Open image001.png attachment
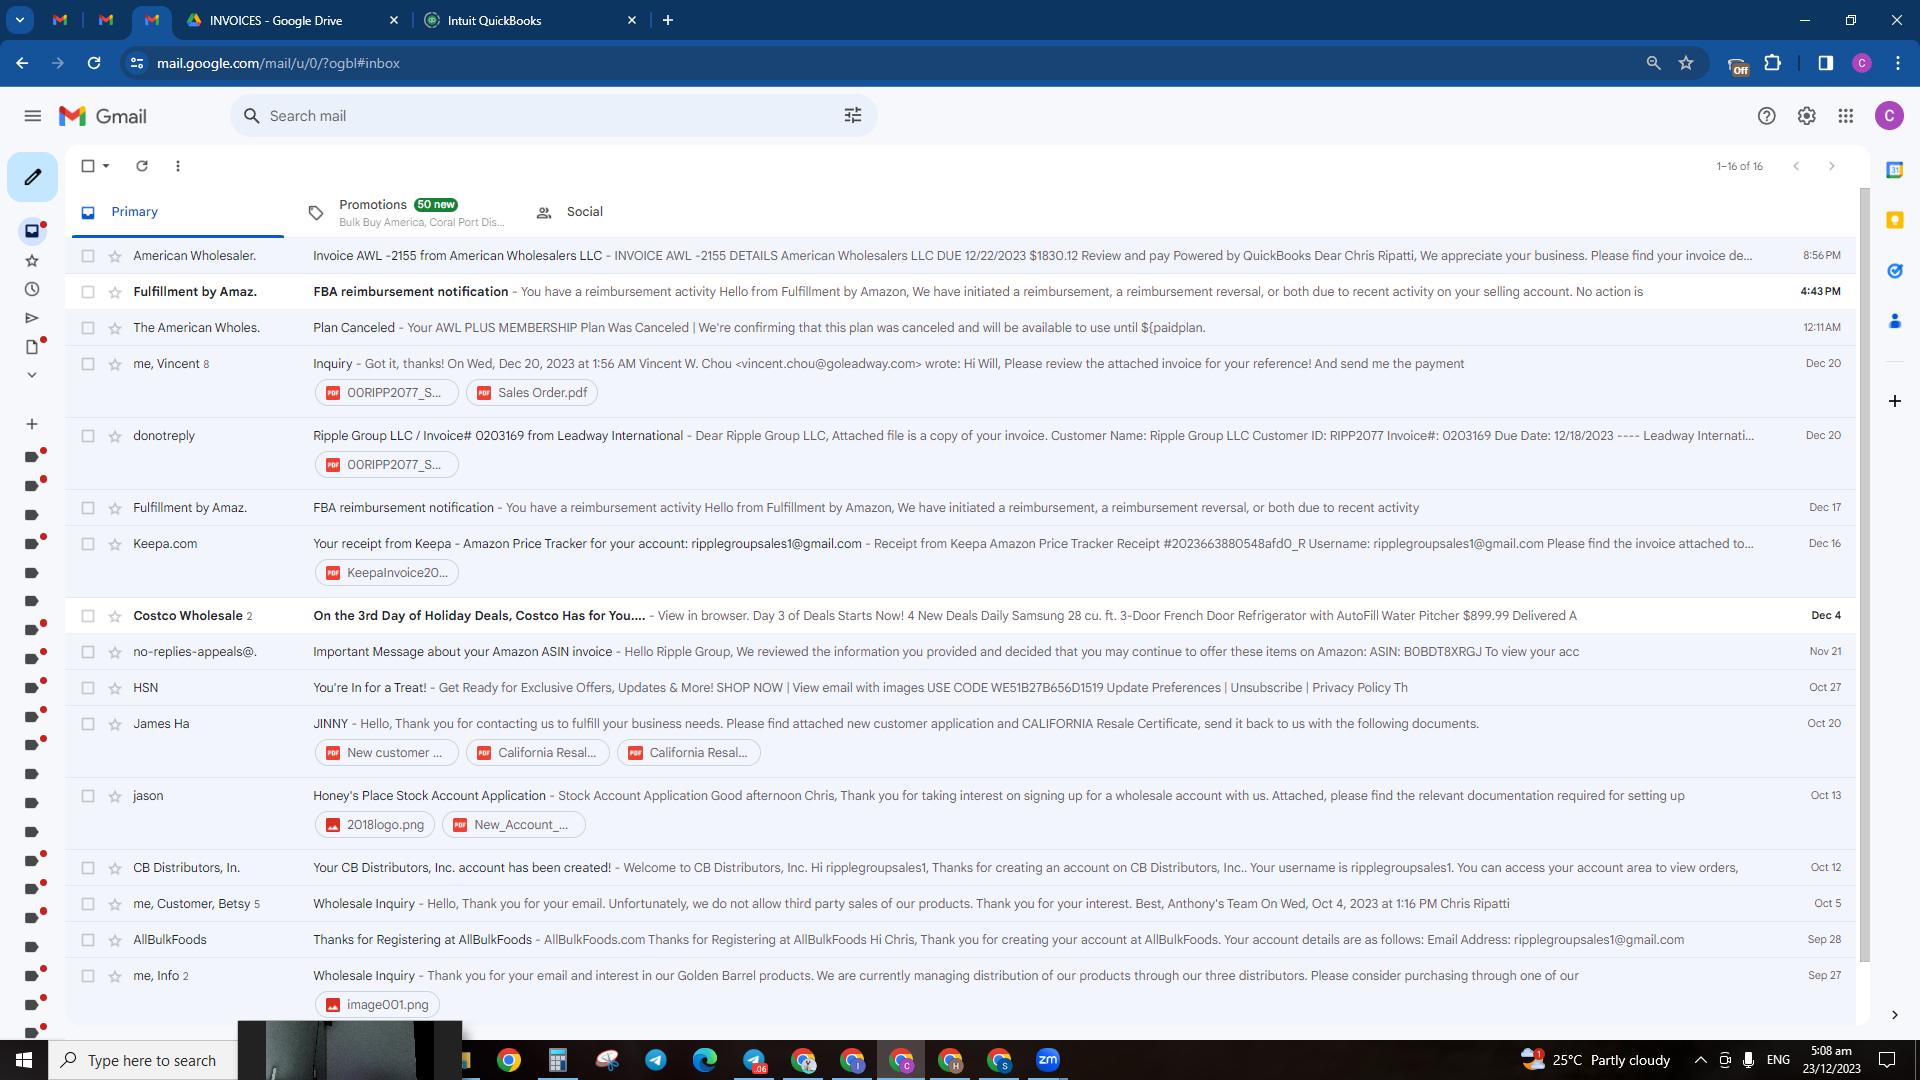1920x1080 pixels. [377, 1005]
